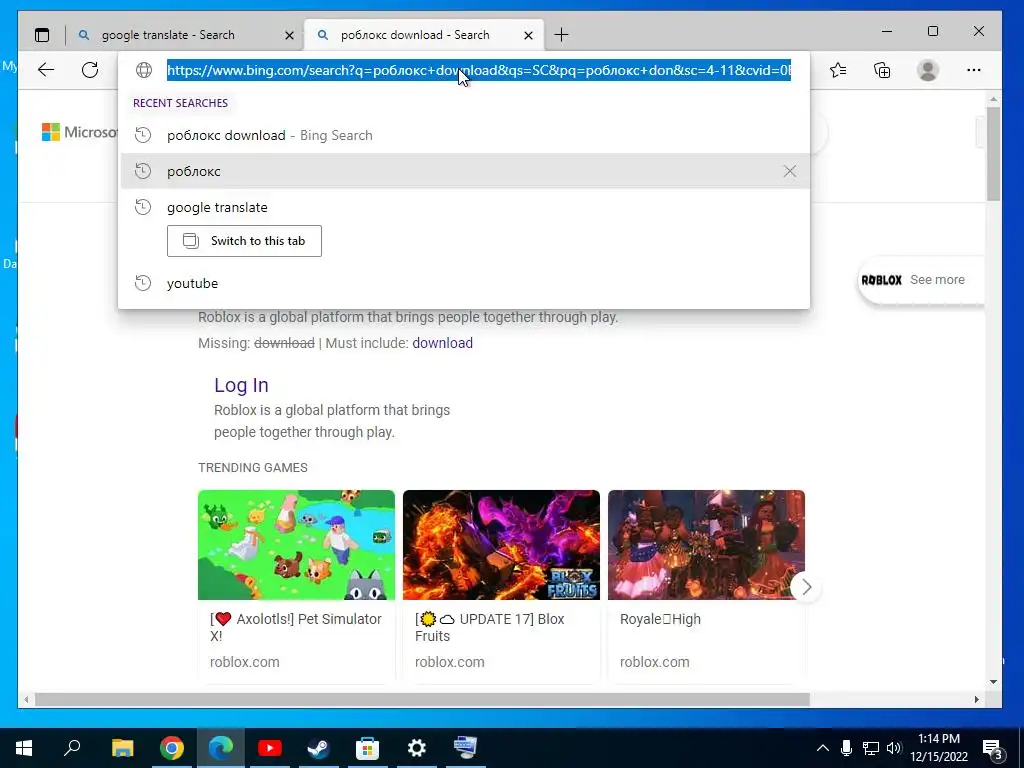The height and width of the screenshot is (768, 1024).
Task: Open YouTube app in taskbar
Action: (270, 748)
